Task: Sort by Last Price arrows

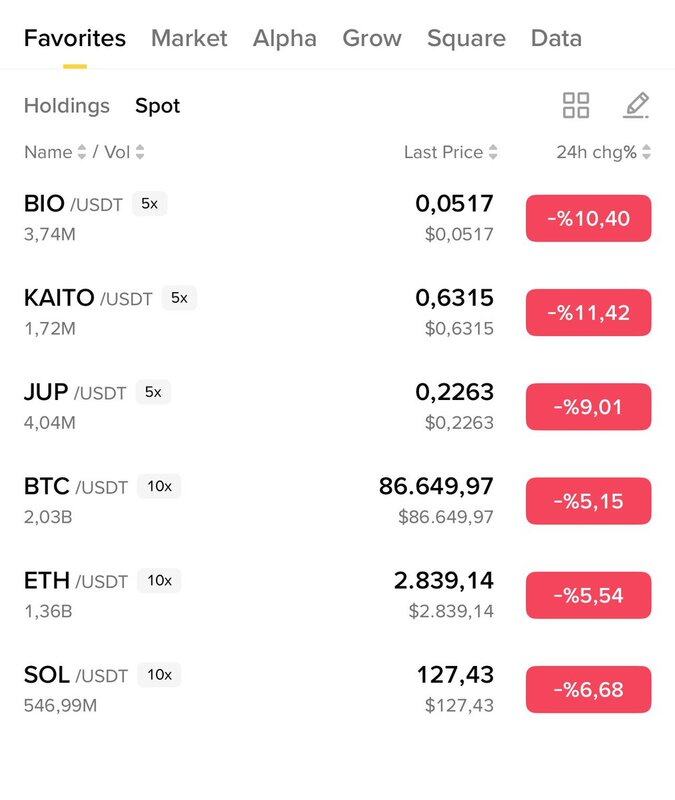Action: (493, 152)
